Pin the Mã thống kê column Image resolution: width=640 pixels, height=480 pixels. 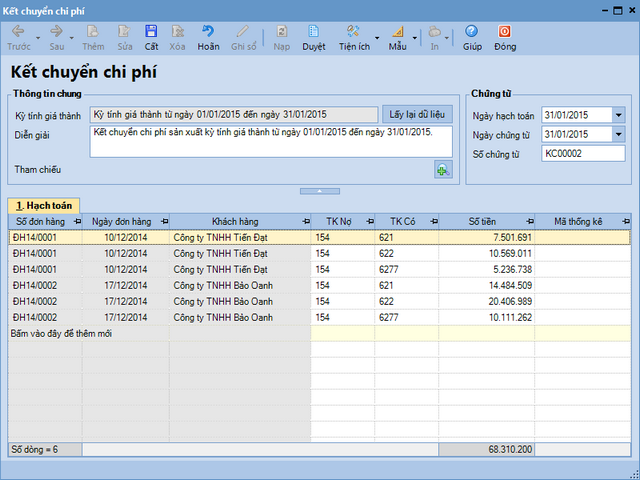626,221
